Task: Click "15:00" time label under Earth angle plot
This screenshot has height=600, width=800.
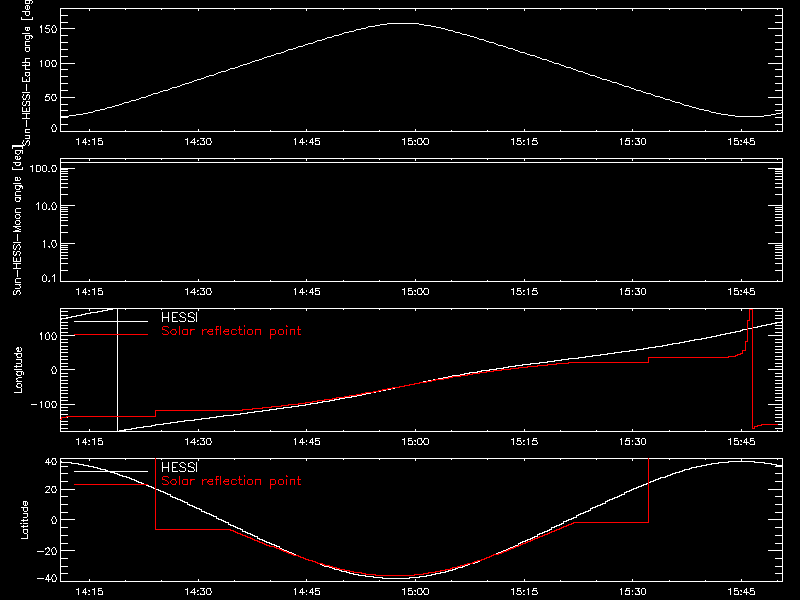Action: tap(415, 141)
